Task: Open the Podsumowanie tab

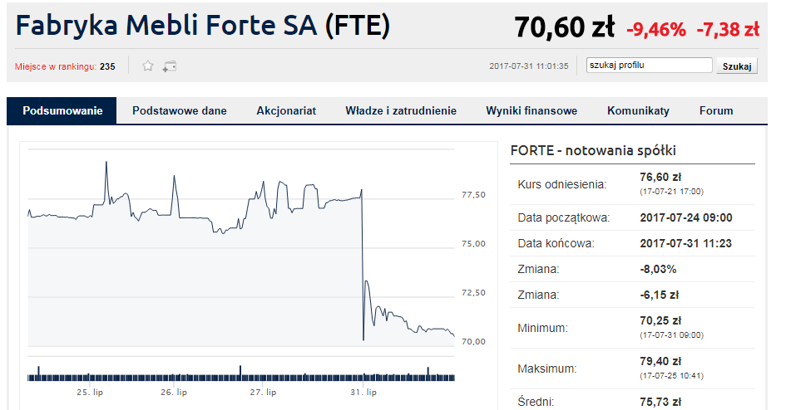Action: point(62,111)
